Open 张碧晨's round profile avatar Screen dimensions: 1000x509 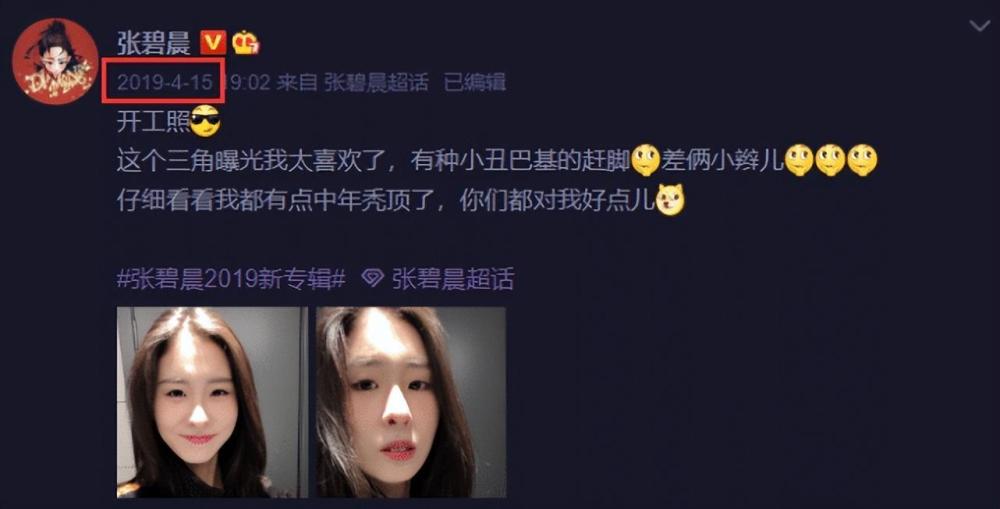[x=55, y=62]
